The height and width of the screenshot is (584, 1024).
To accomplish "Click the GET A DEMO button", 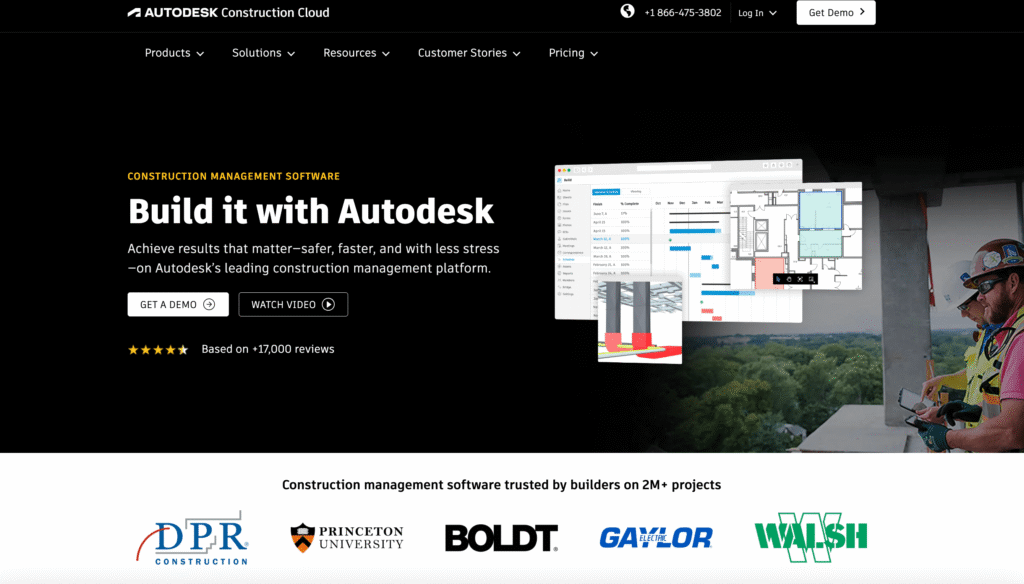I will pyautogui.click(x=178, y=304).
